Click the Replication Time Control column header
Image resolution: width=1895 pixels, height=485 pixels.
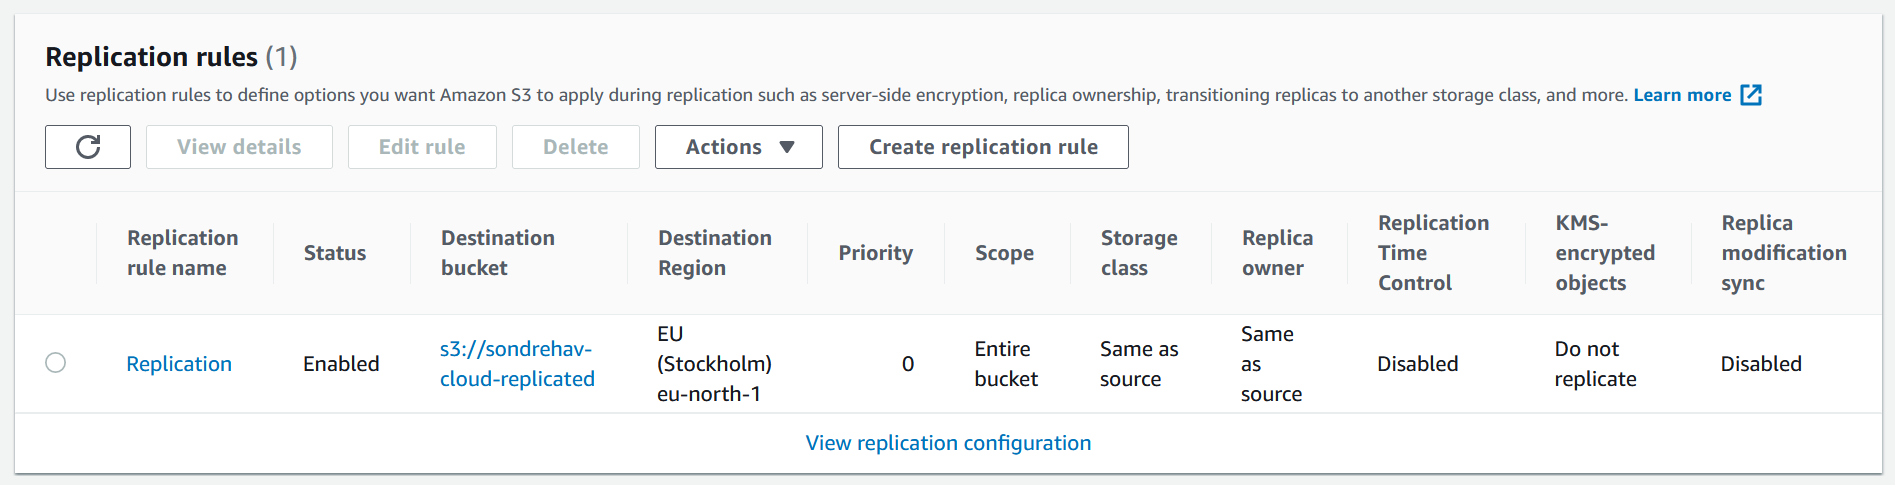pyautogui.click(x=1433, y=253)
